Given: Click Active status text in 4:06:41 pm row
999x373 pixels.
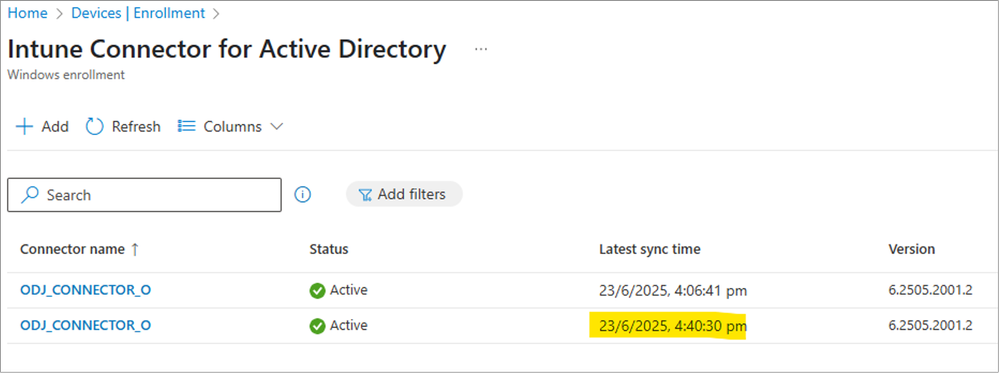Looking at the screenshot, I should 349,290.
